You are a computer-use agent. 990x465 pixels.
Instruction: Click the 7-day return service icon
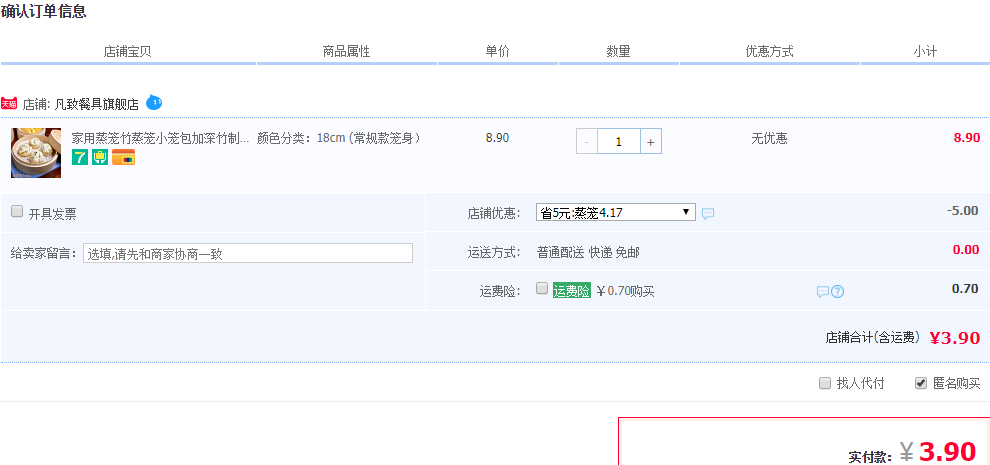pyautogui.click(x=80, y=157)
